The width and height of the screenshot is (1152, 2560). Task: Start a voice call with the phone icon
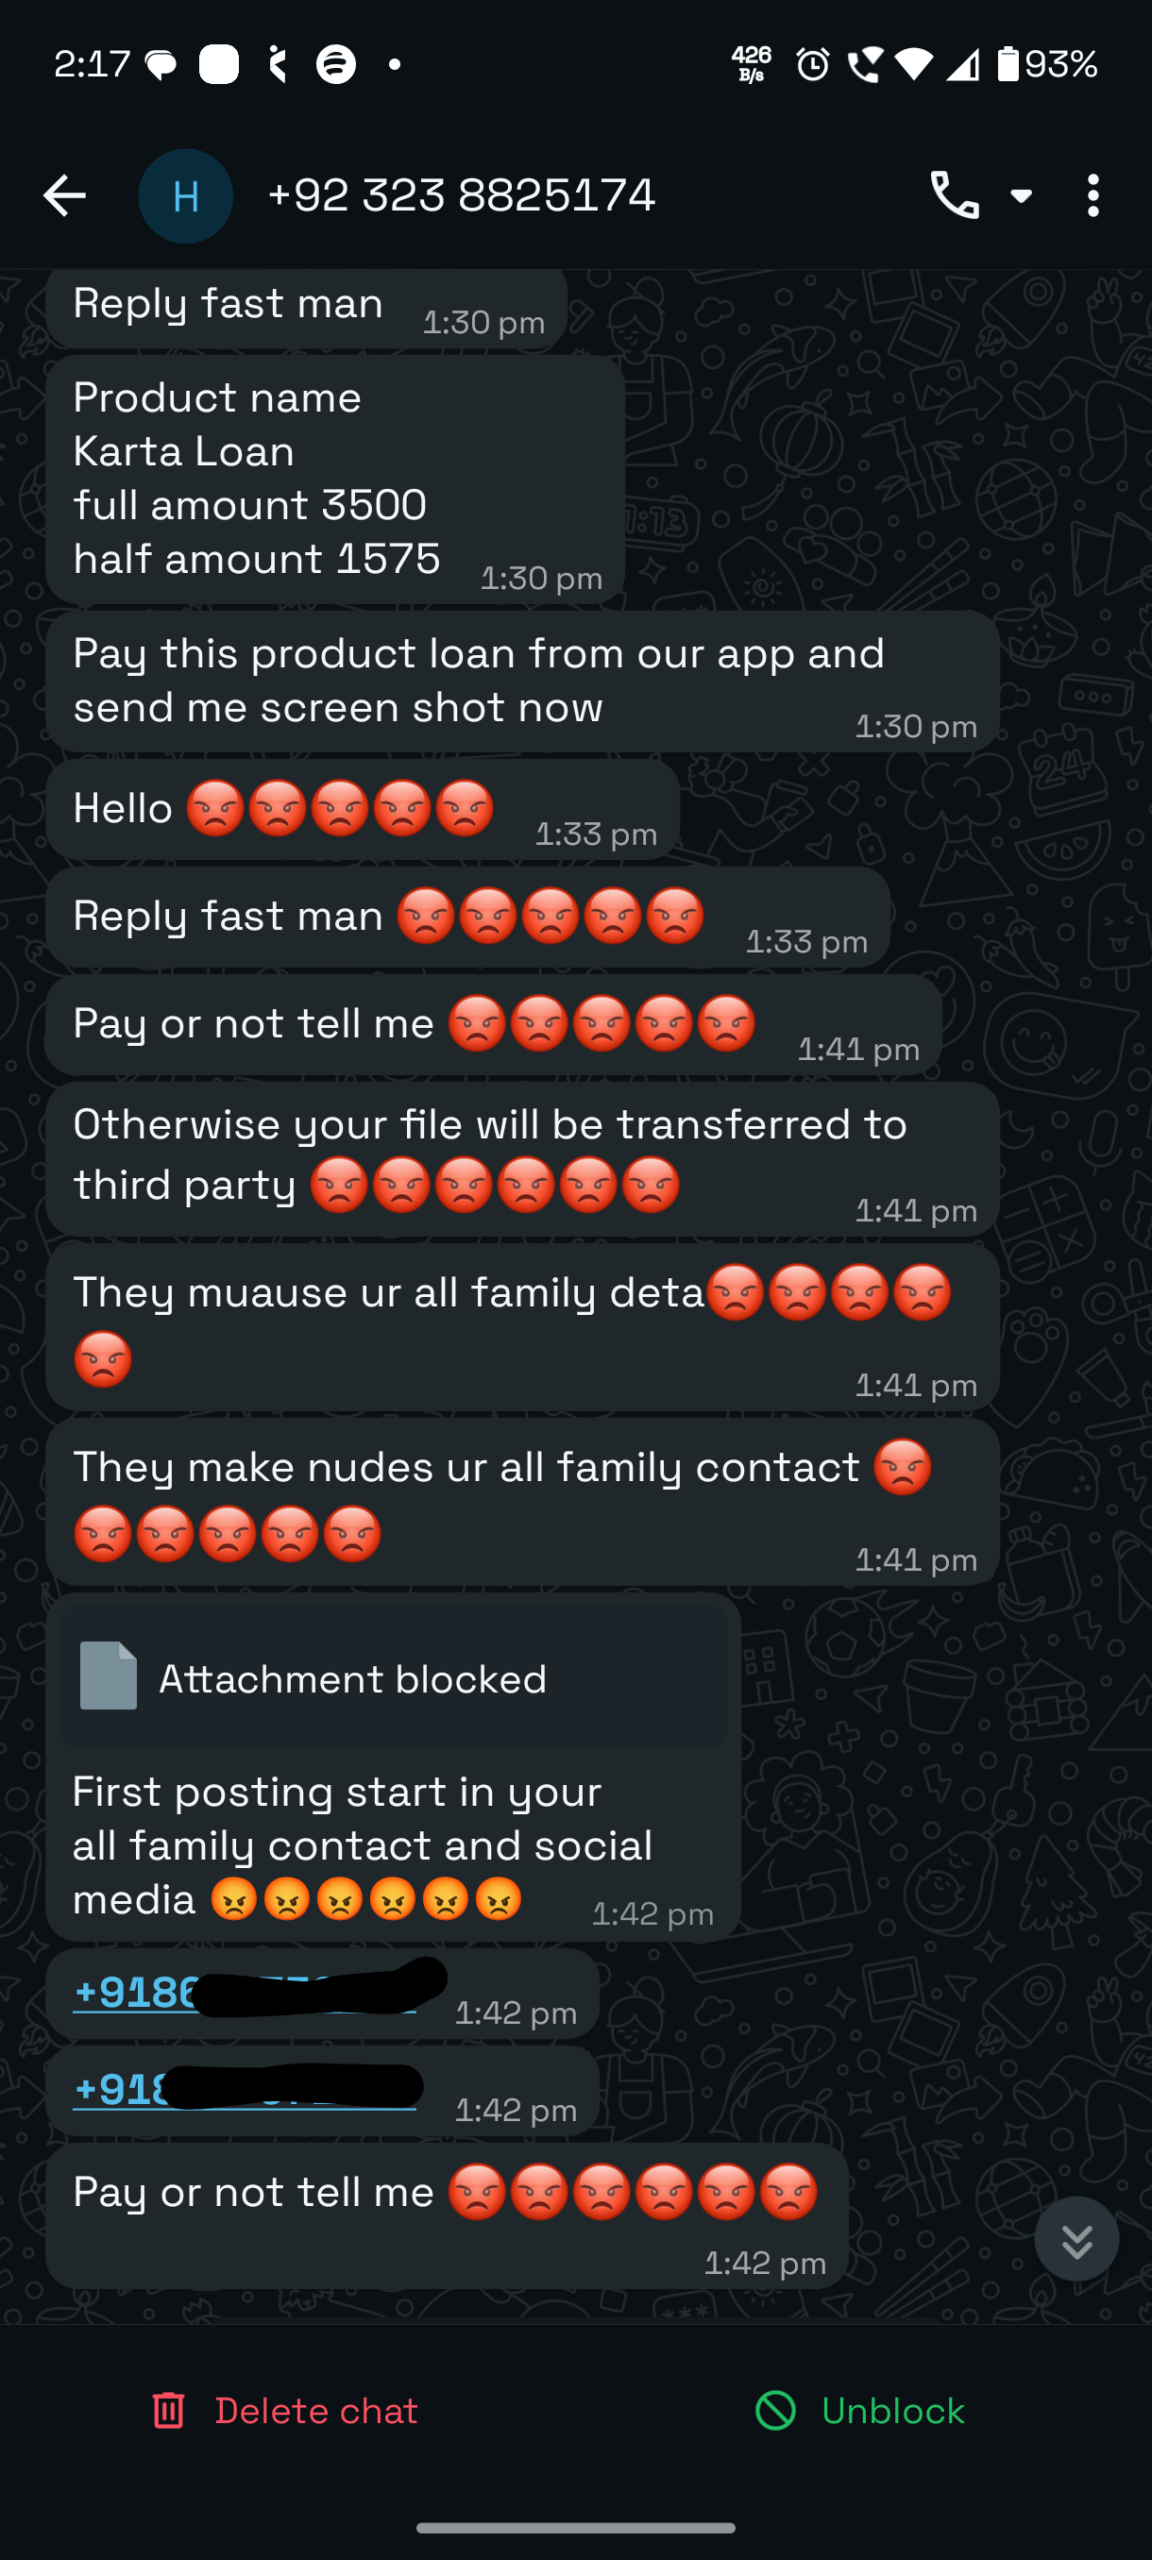click(x=954, y=195)
